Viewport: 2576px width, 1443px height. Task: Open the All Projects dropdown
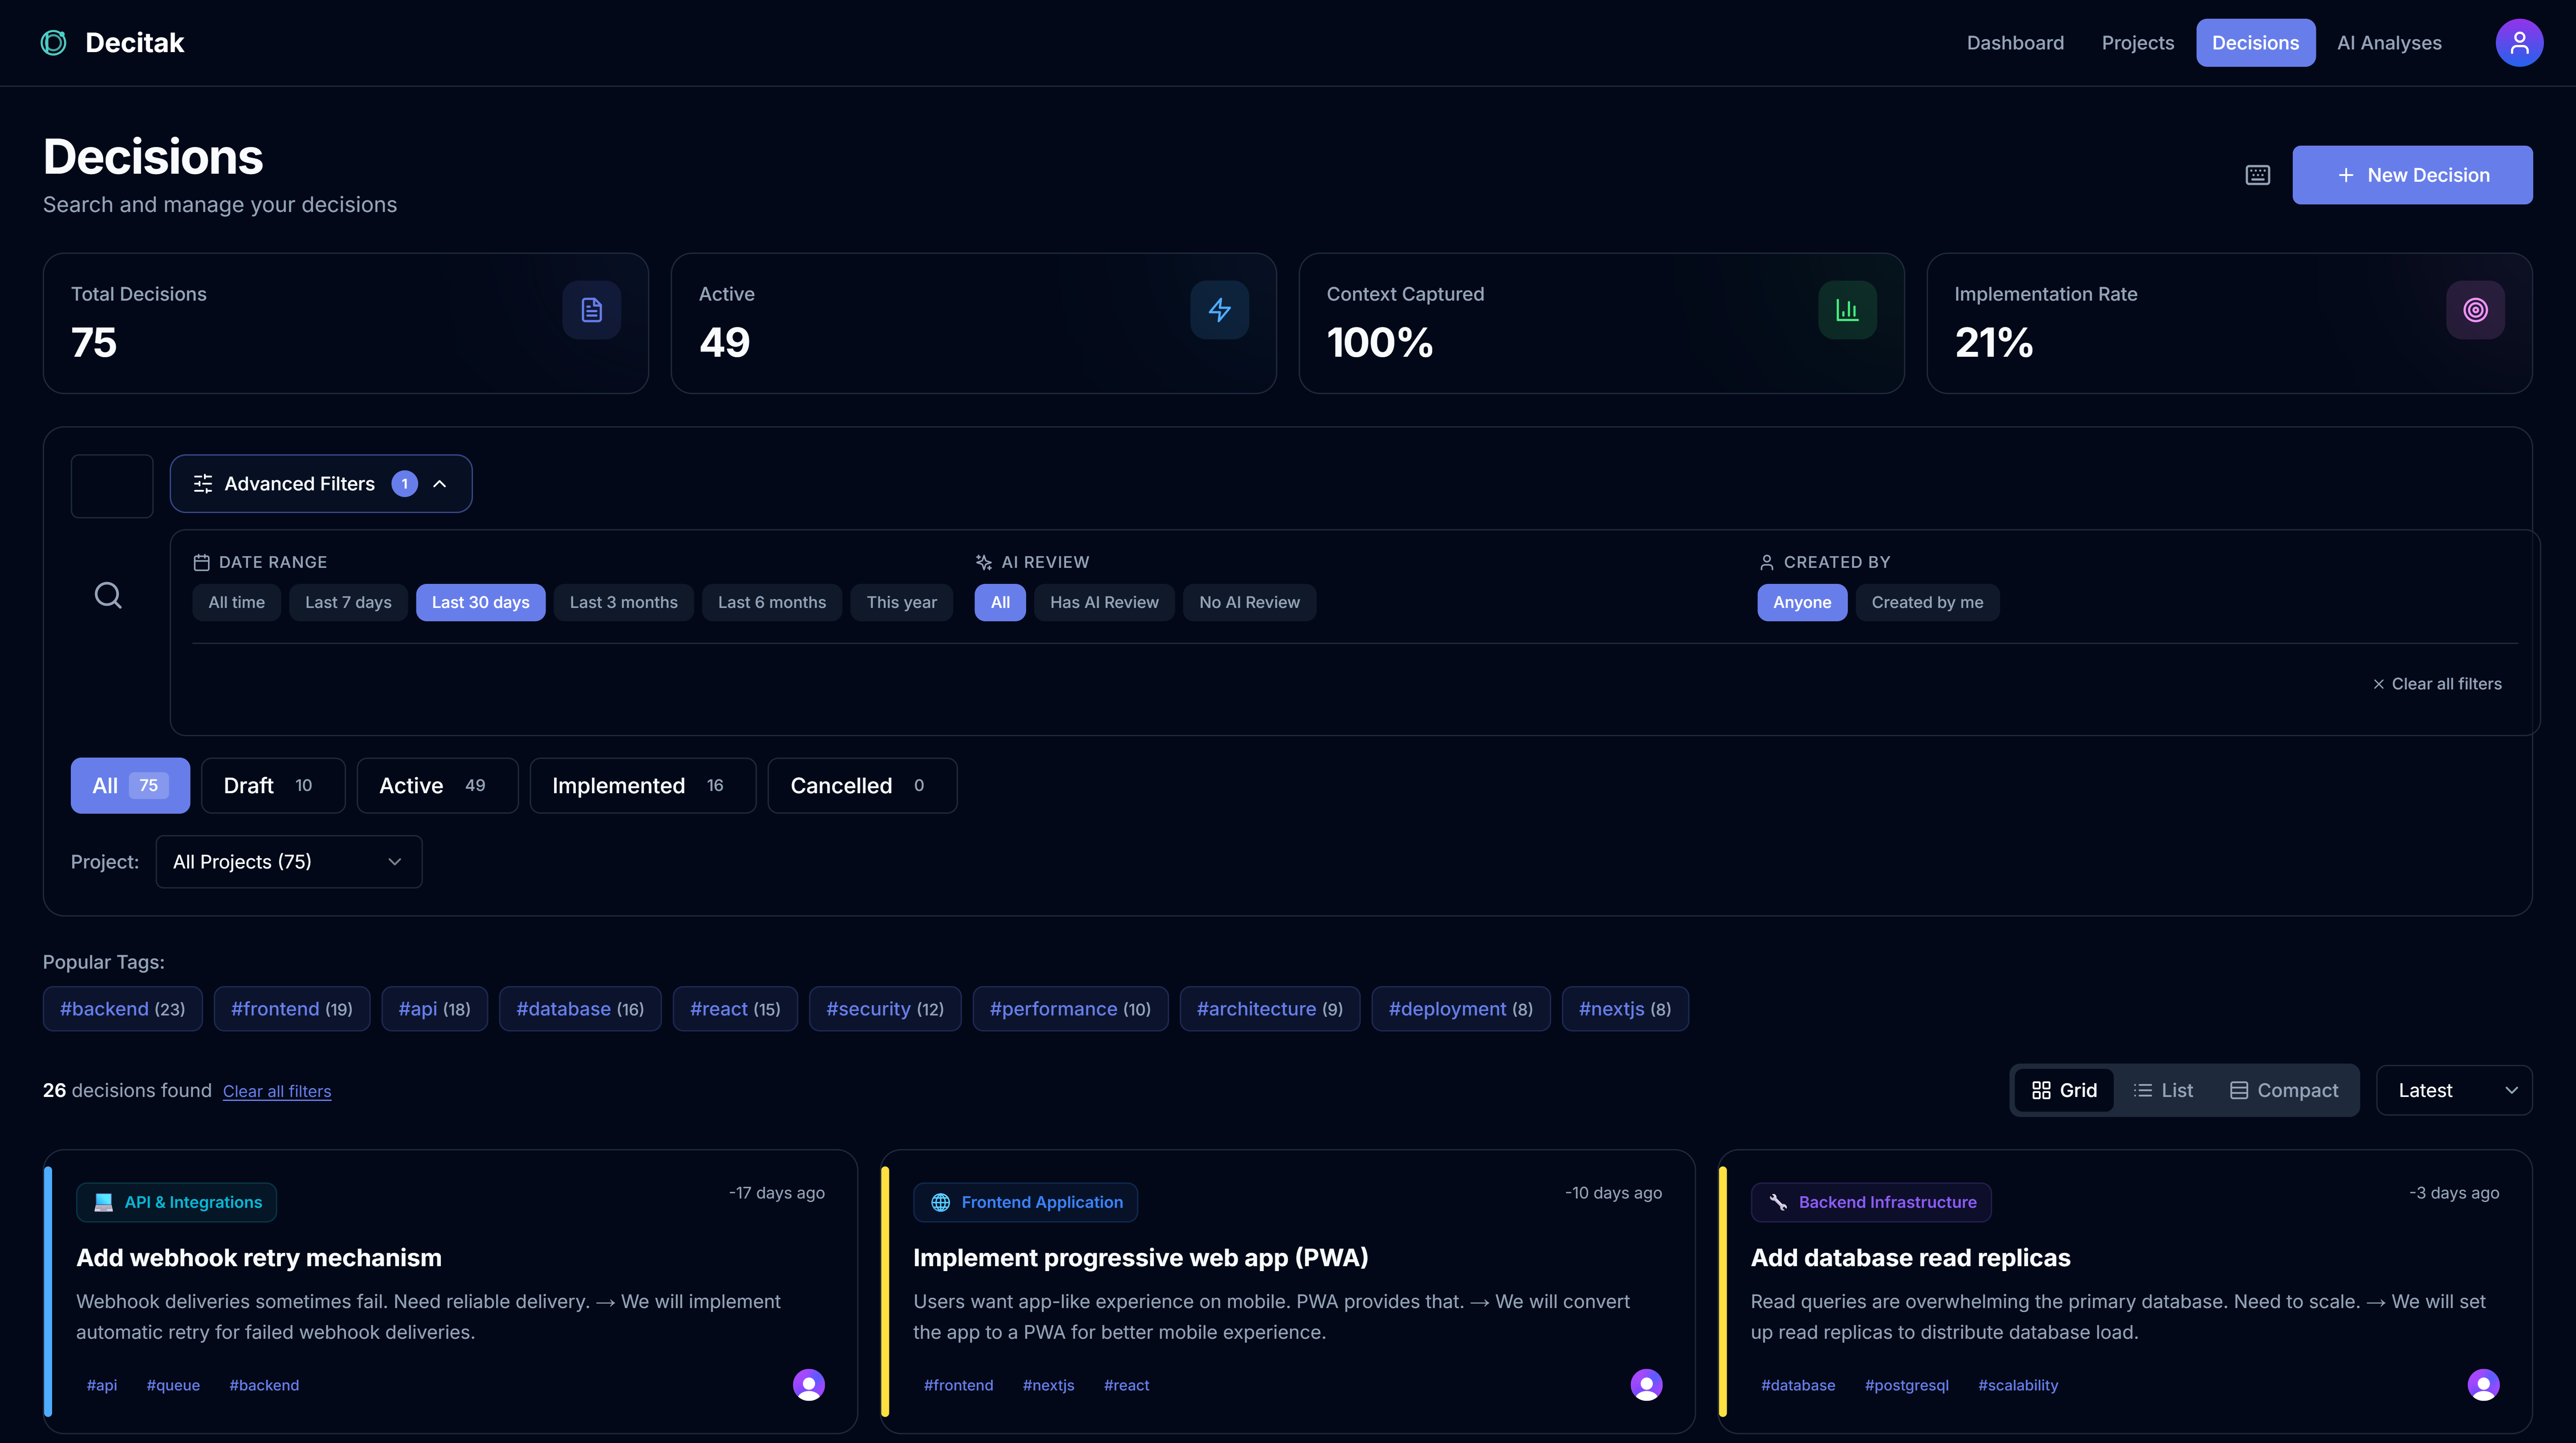coord(288,861)
